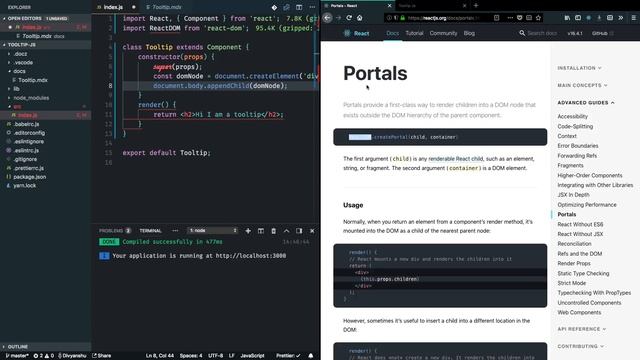Collapse Advanced Guides section
Screen dimensions: 640x360
click(586, 102)
